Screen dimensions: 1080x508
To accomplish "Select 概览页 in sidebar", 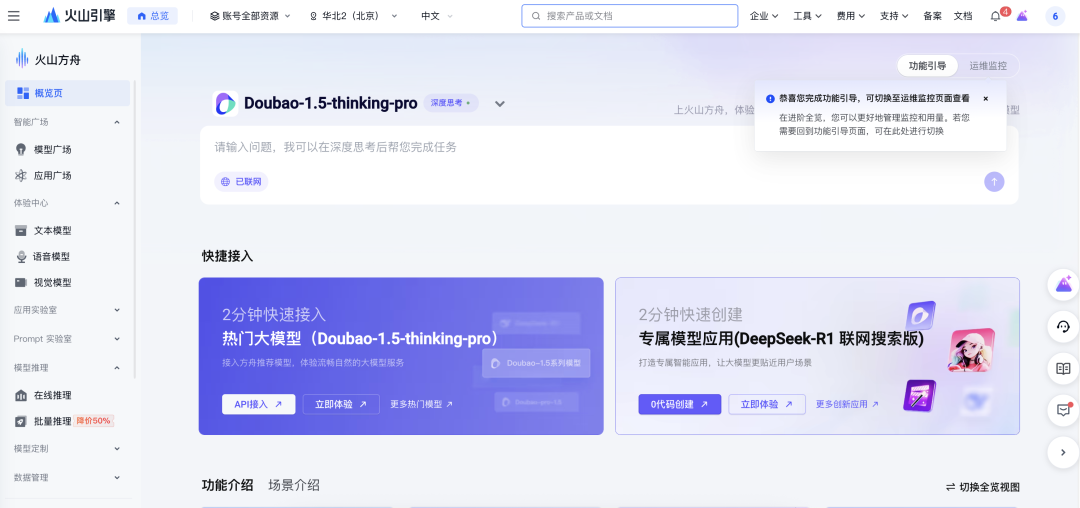I will coord(68,93).
